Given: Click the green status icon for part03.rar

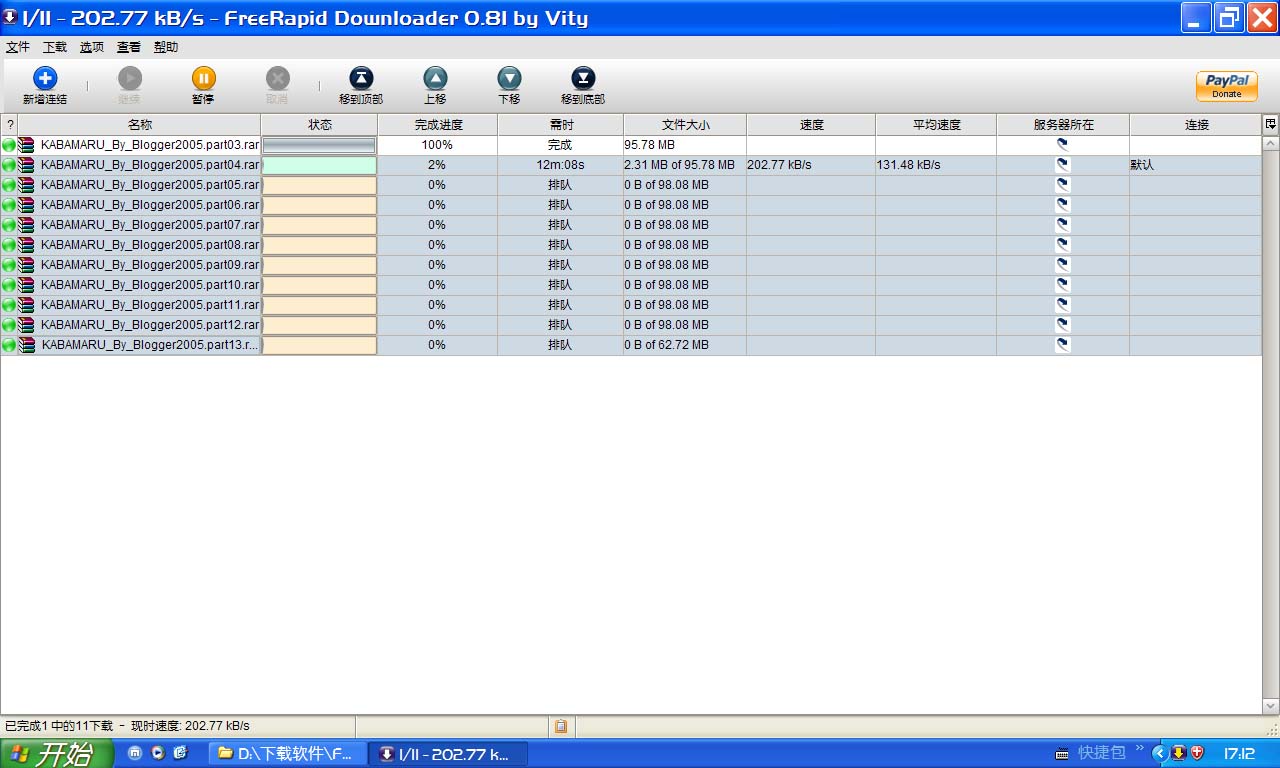Looking at the screenshot, I should click(9, 145).
